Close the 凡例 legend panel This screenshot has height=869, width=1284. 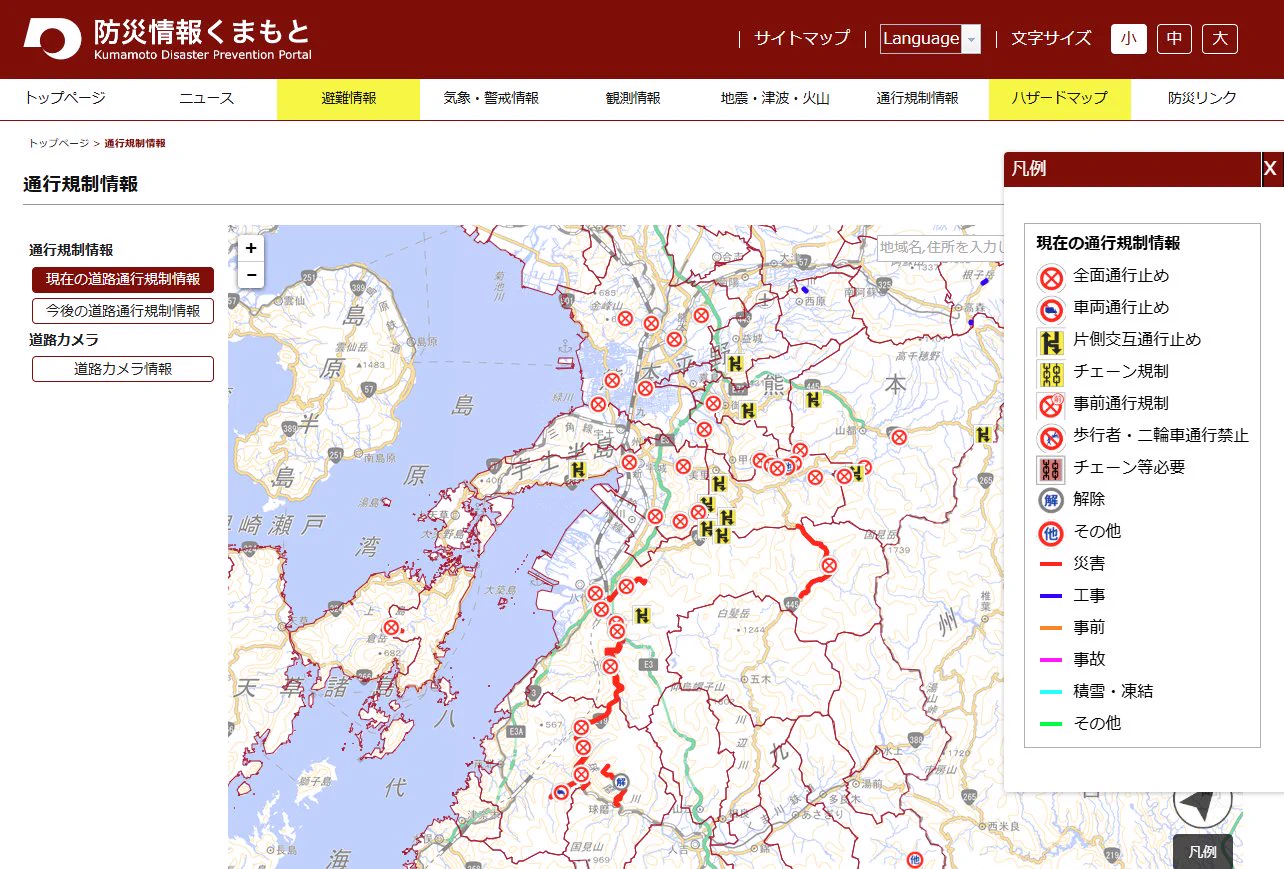coord(1270,169)
